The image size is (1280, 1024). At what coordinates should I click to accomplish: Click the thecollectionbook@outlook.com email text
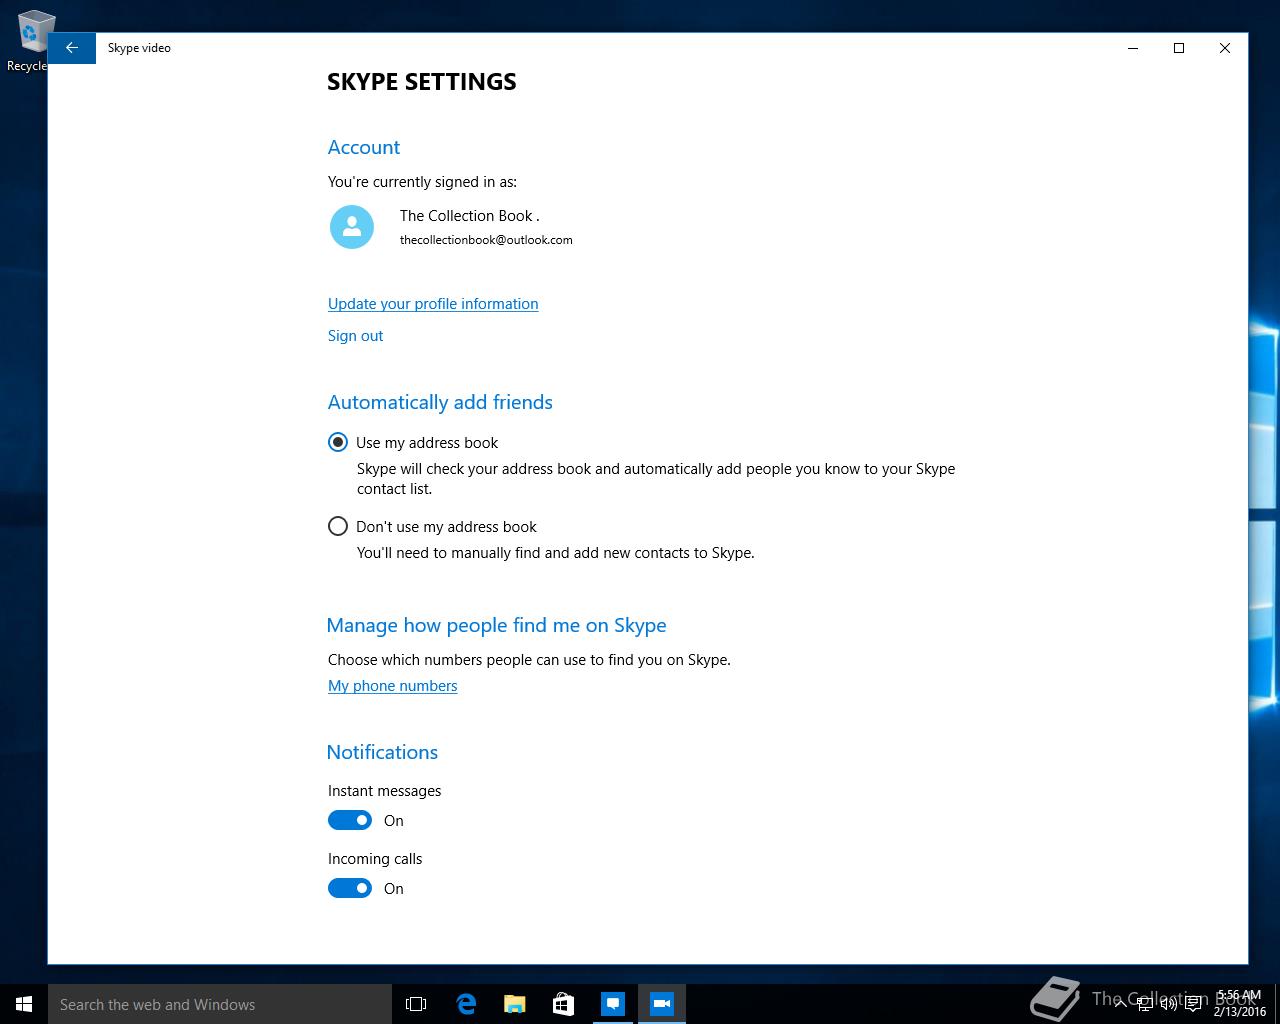[x=486, y=240]
